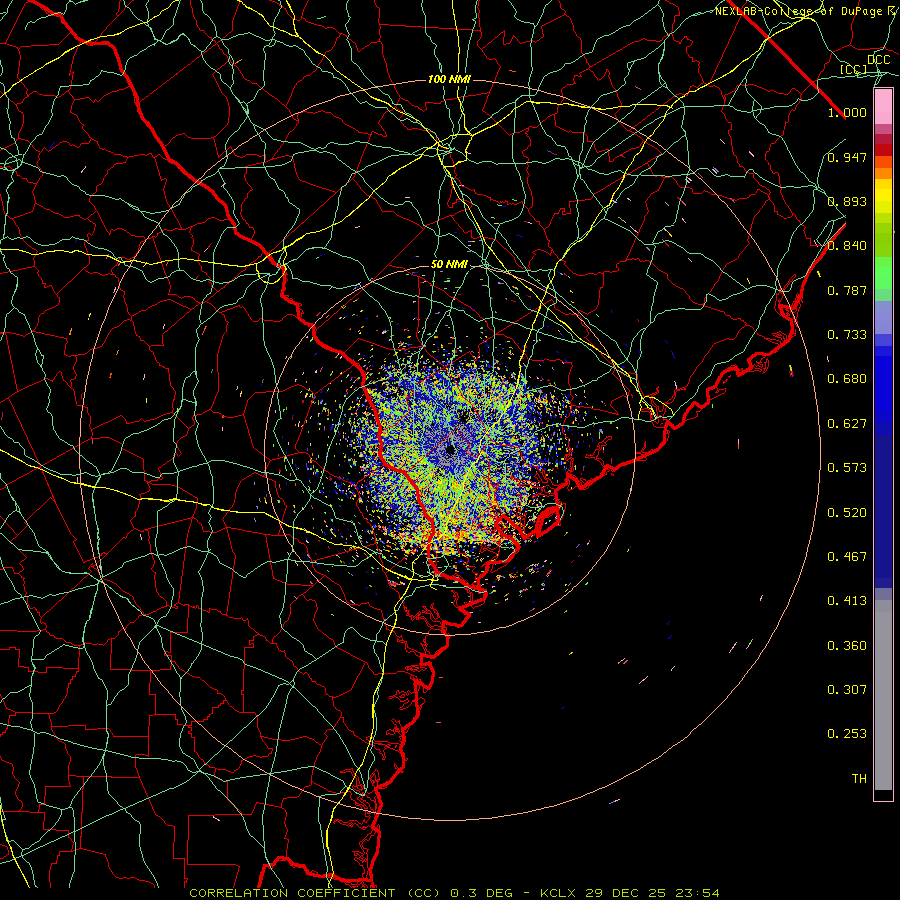Click the 1.000 color scale value
Image resolution: width=900 pixels, height=900 pixels.
(x=847, y=112)
